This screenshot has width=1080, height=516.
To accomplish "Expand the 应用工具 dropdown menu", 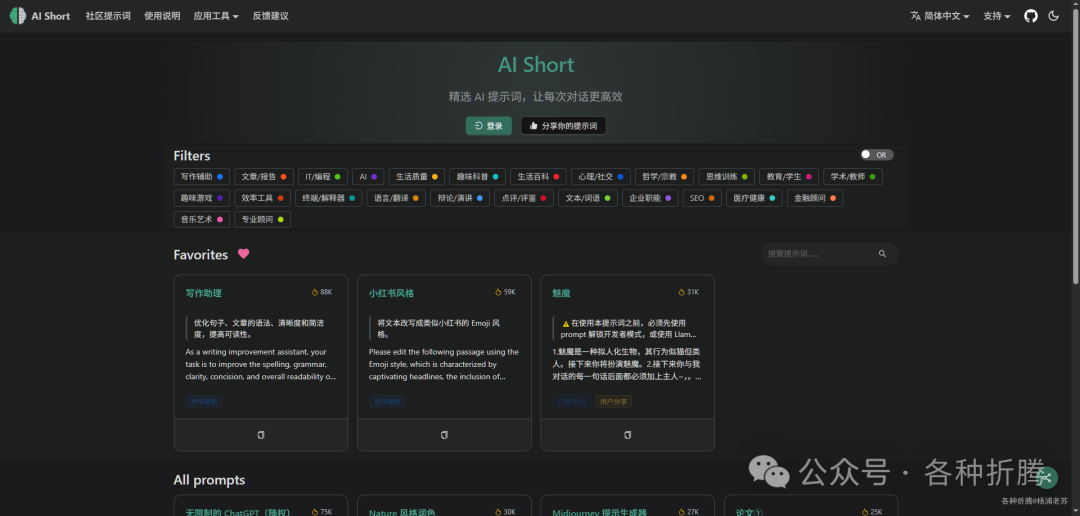I will (x=216, y=16).
